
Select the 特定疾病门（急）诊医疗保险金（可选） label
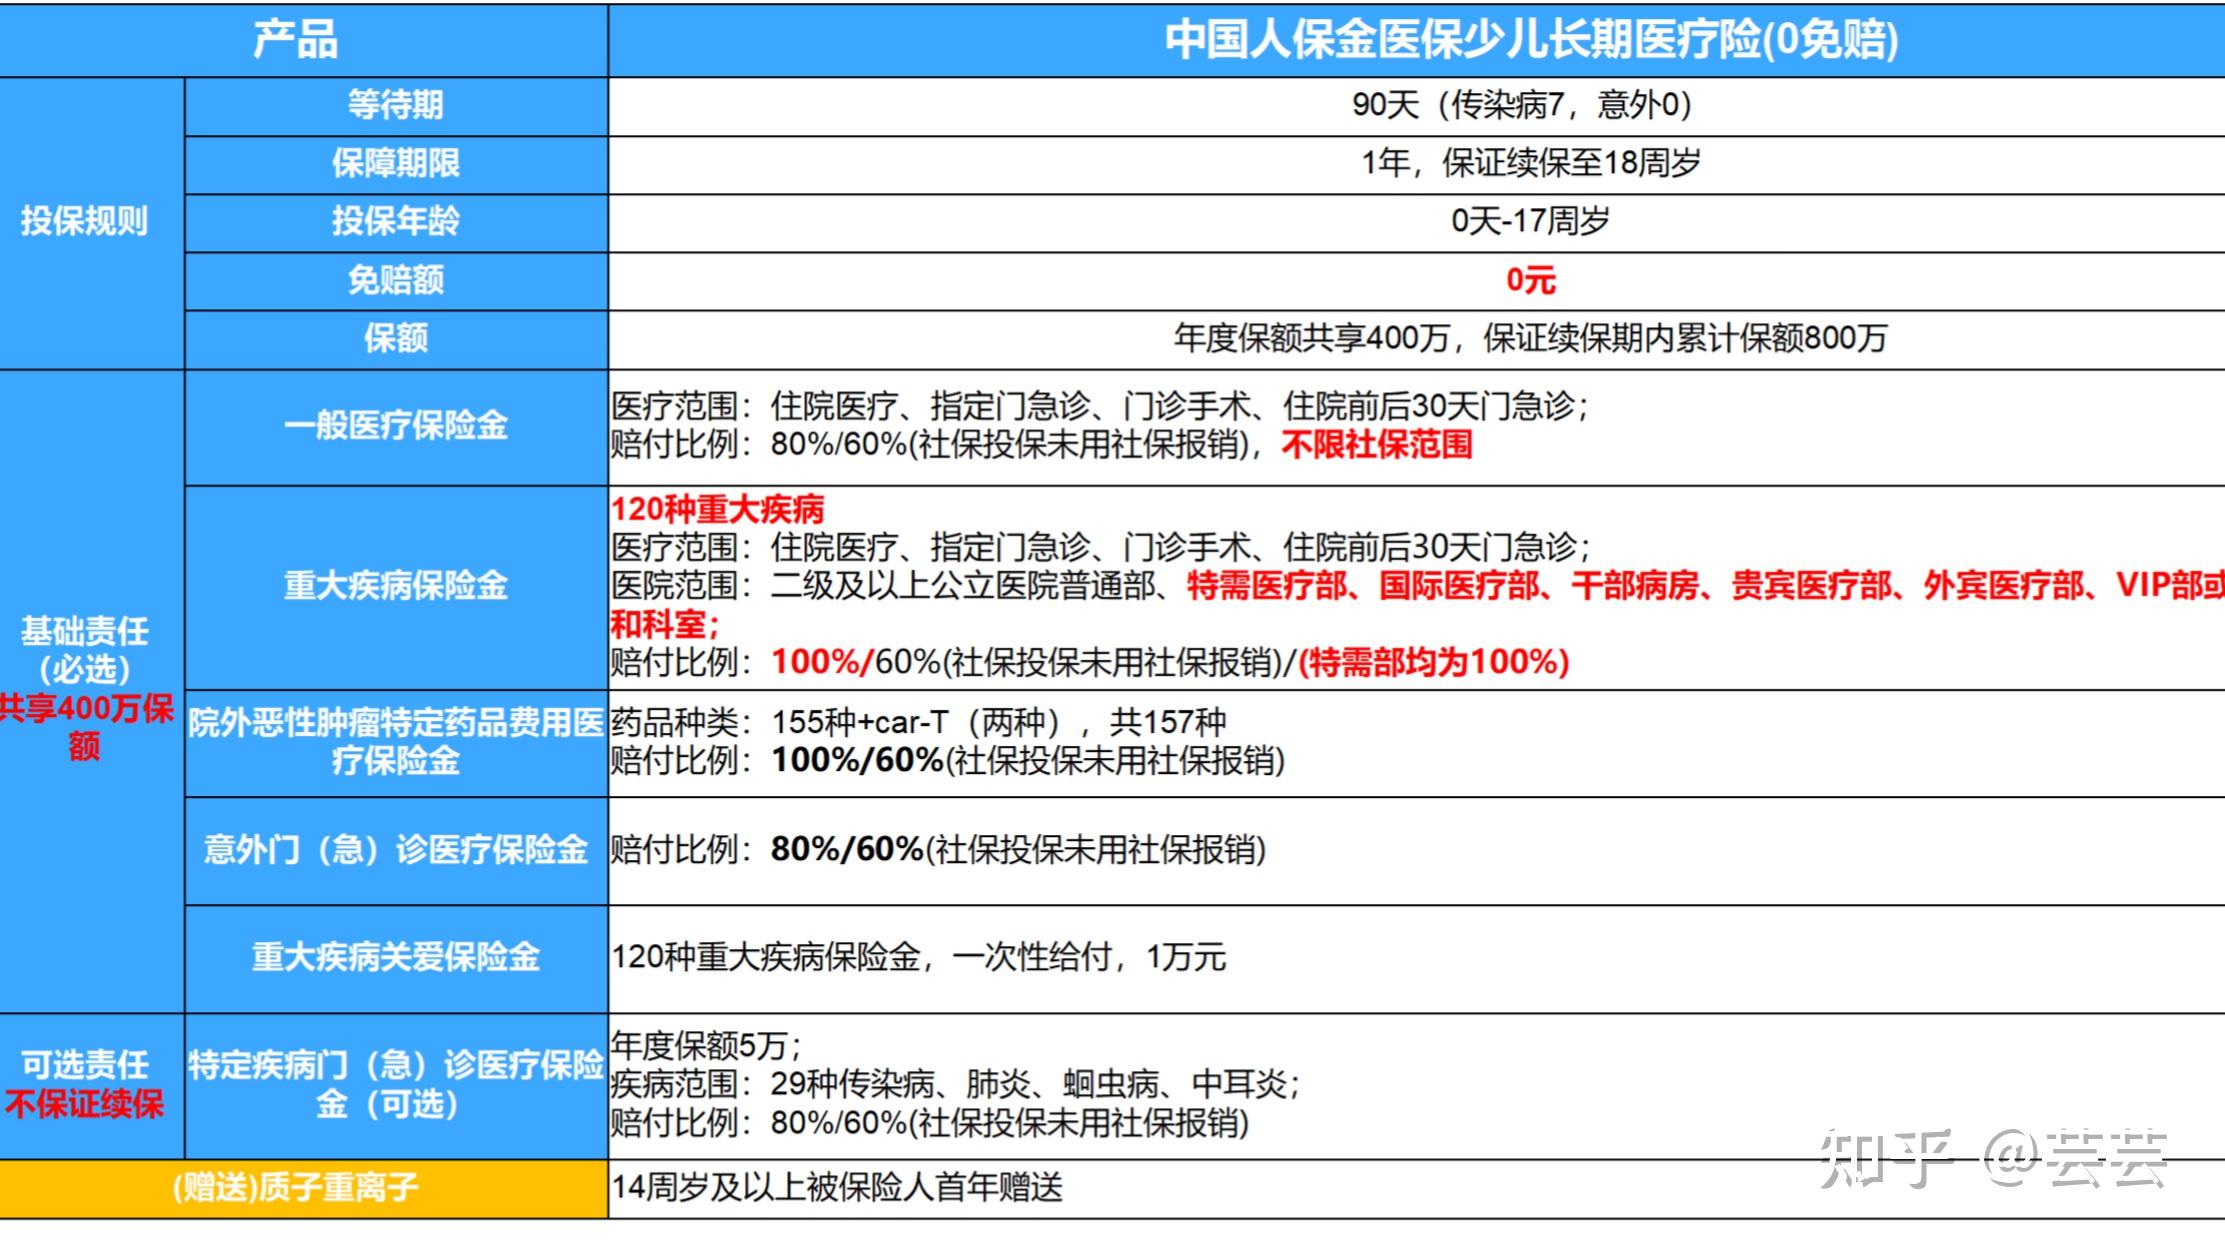click(396, 1084)
